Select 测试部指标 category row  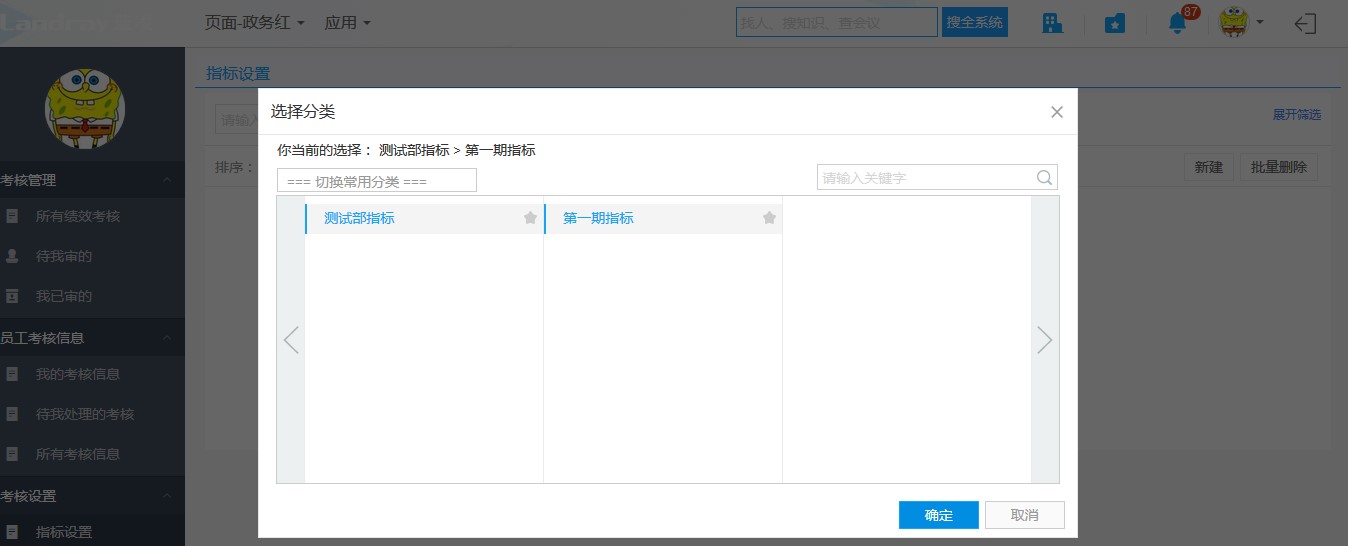424,218
